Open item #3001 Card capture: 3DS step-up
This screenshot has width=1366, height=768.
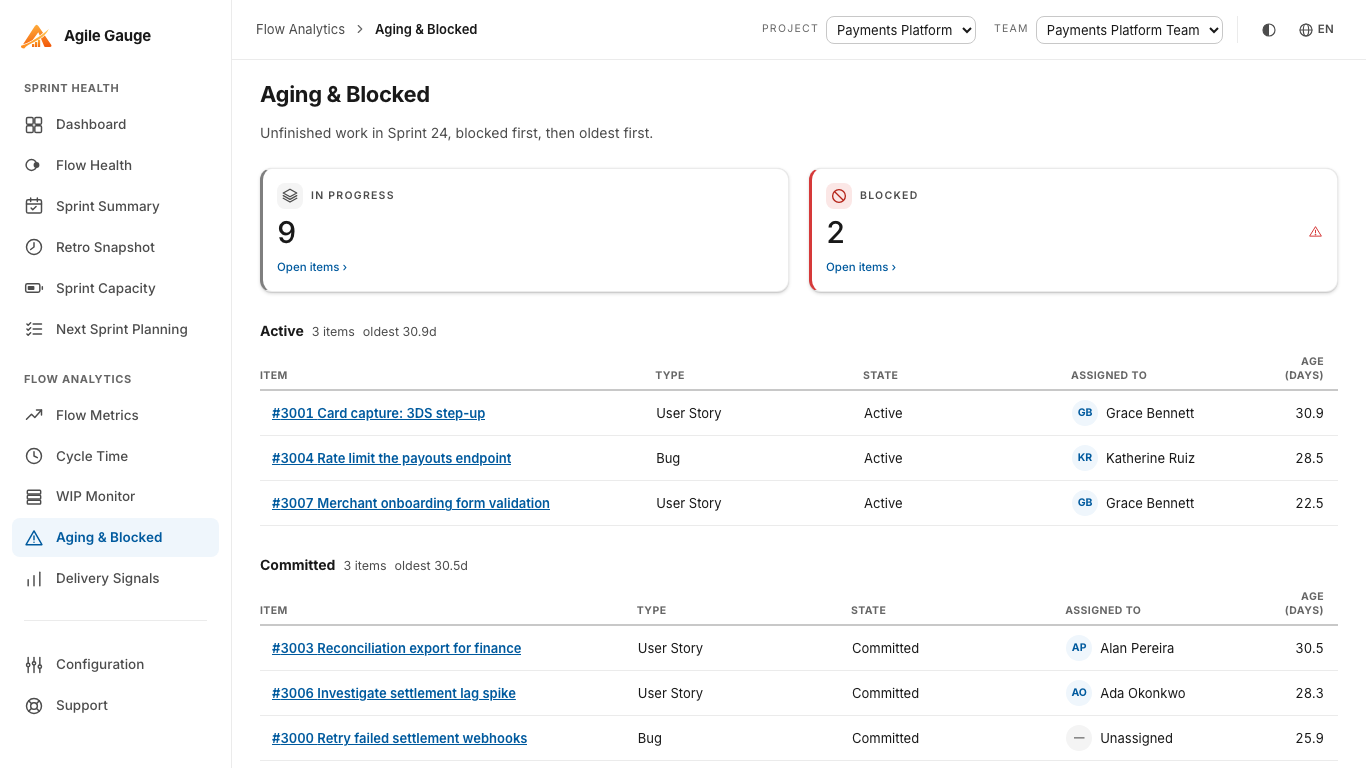378,413
